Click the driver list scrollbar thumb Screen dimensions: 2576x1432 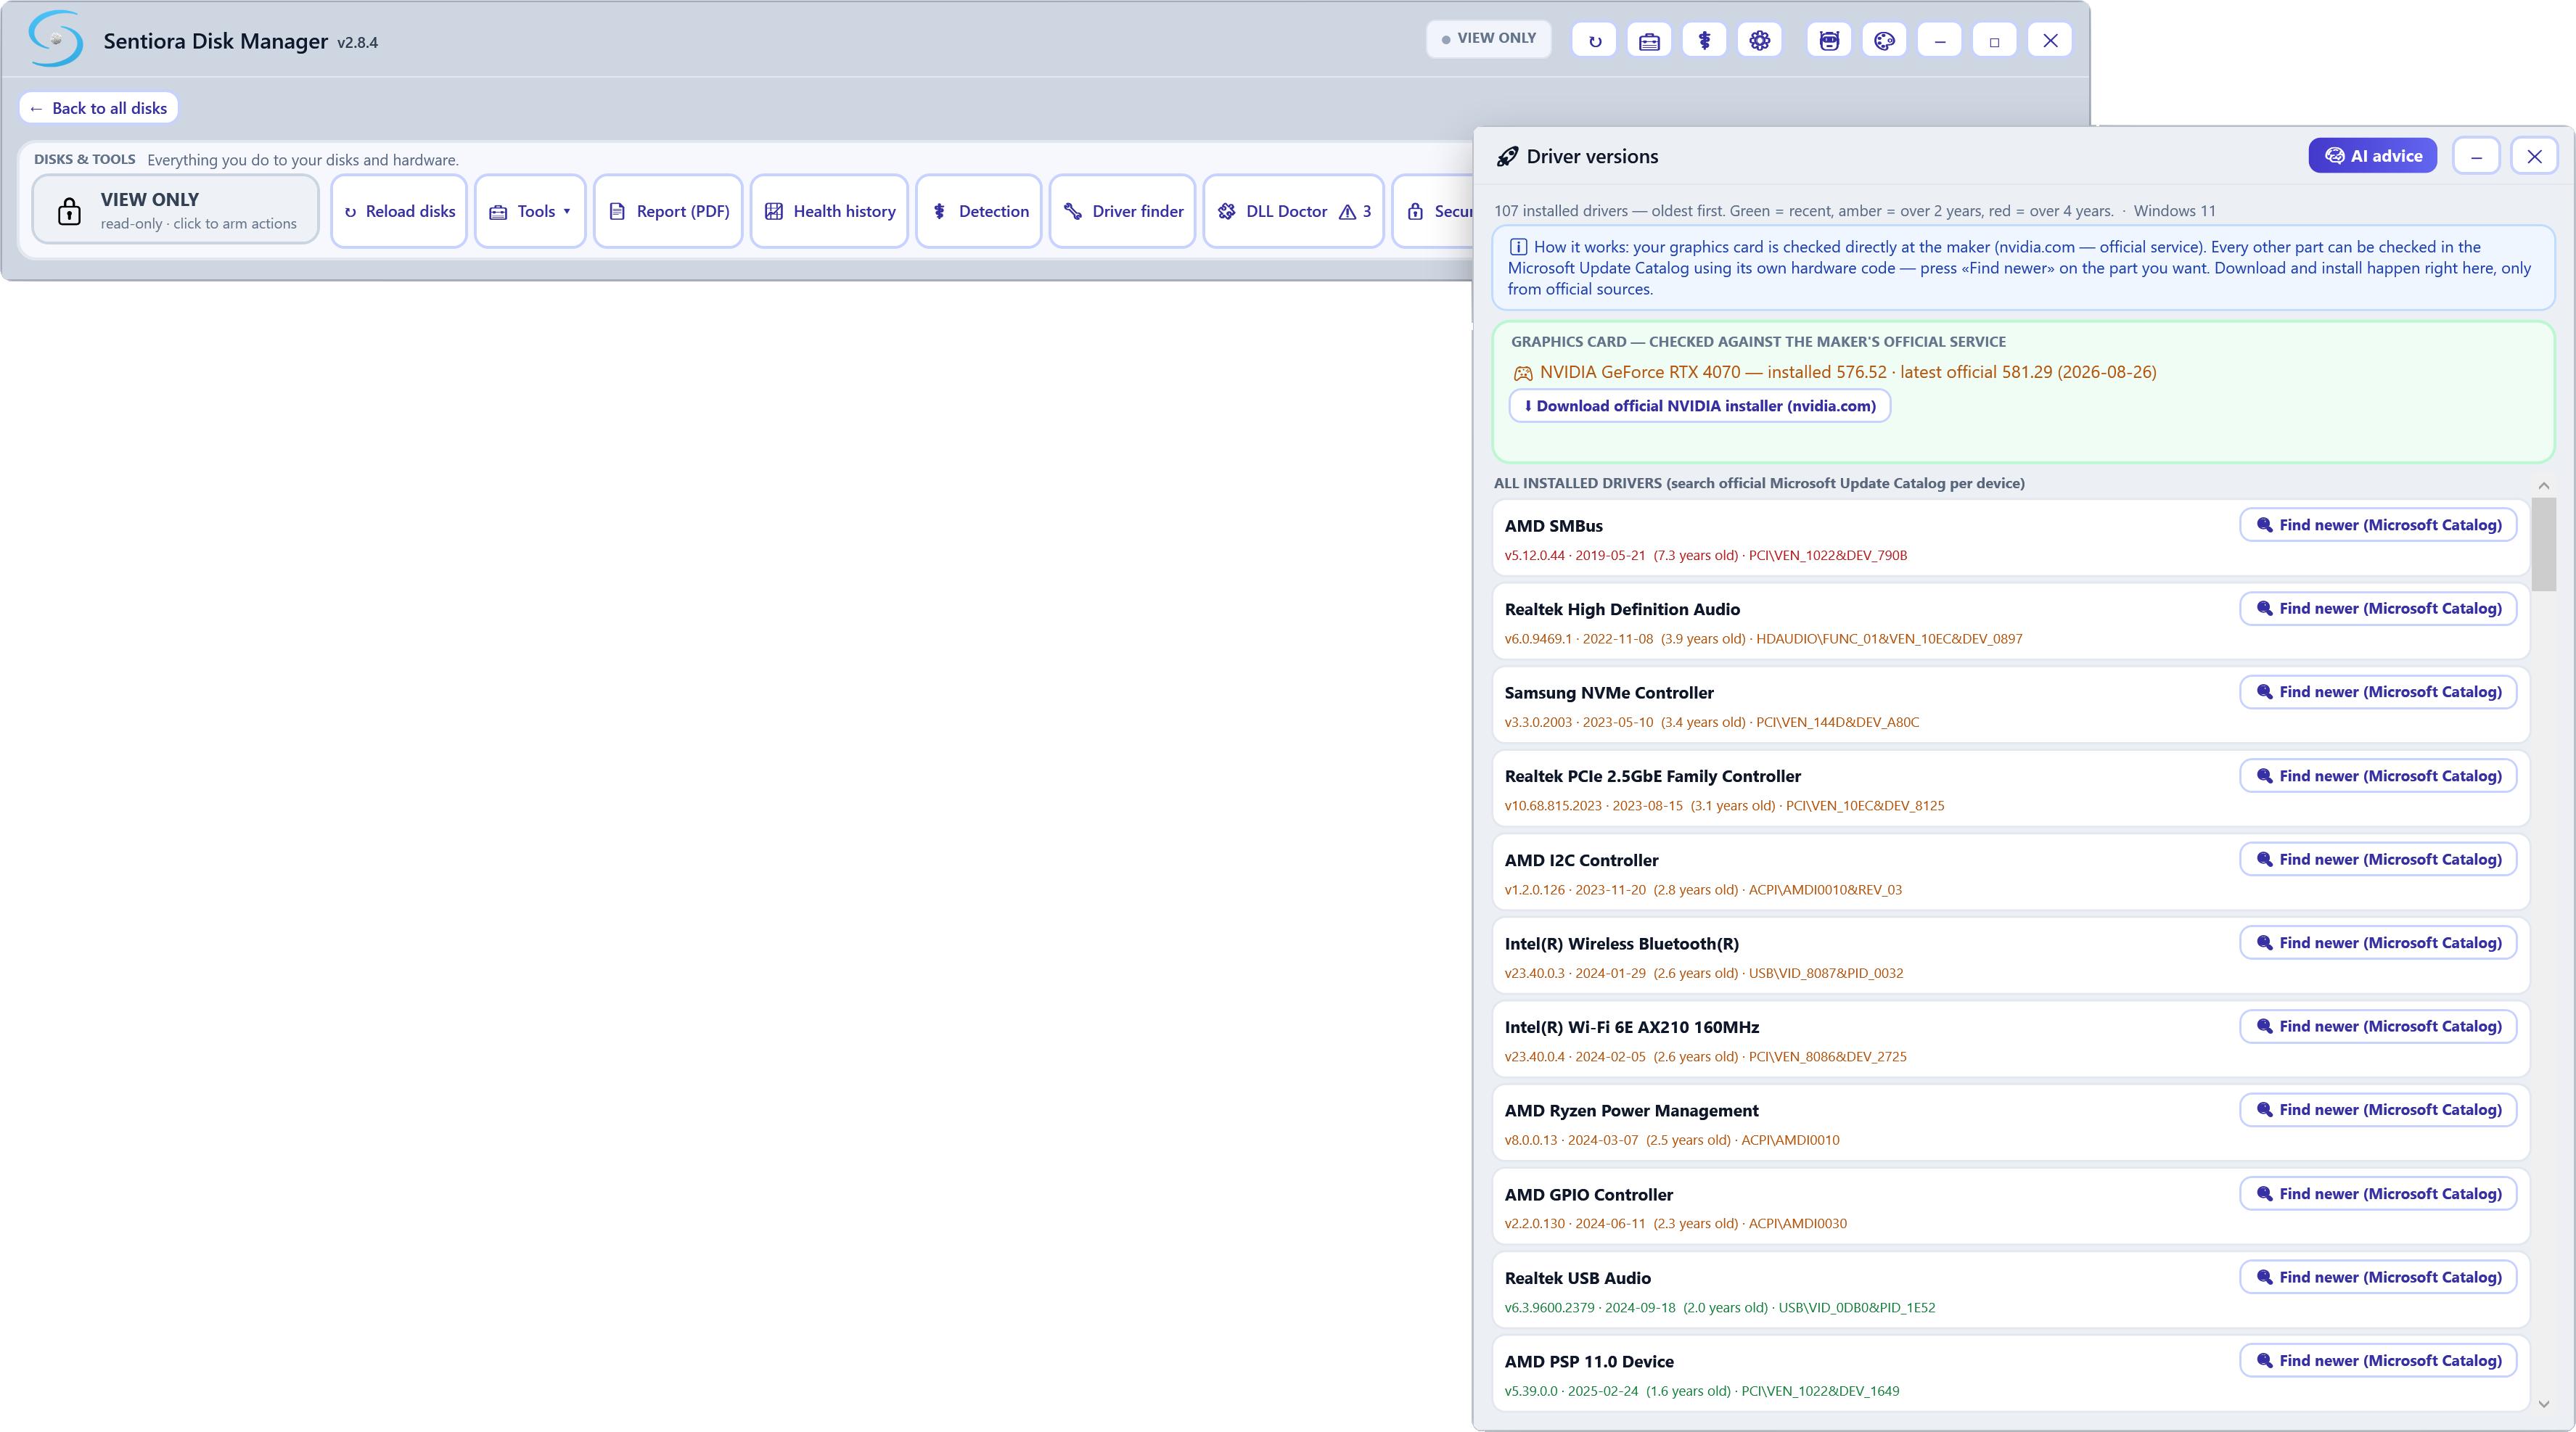pyautogui.click(x=2543, y=543)
